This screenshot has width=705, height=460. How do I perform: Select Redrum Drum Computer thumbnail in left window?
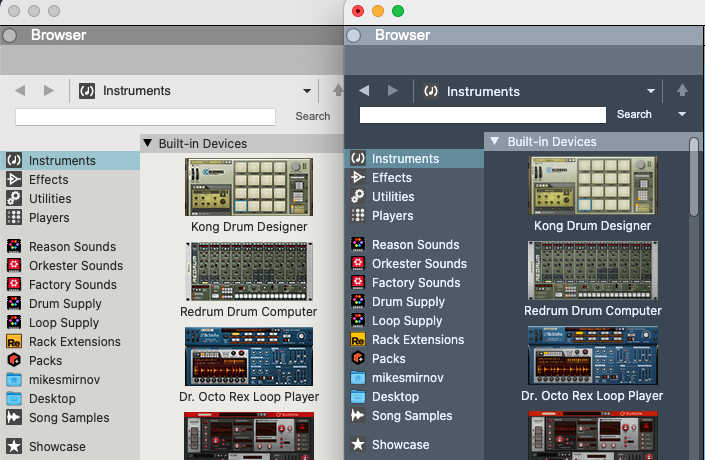point(249,272)
